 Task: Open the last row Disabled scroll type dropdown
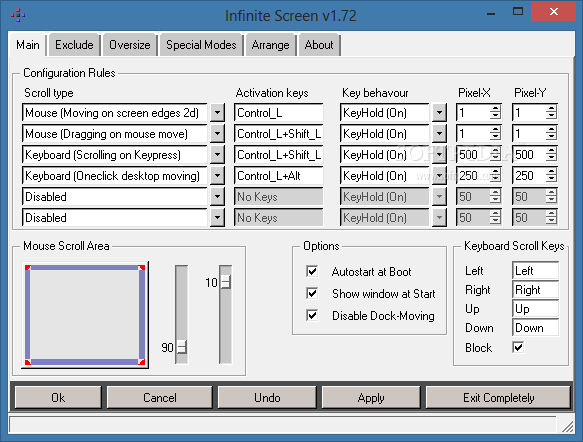[217, 217]
